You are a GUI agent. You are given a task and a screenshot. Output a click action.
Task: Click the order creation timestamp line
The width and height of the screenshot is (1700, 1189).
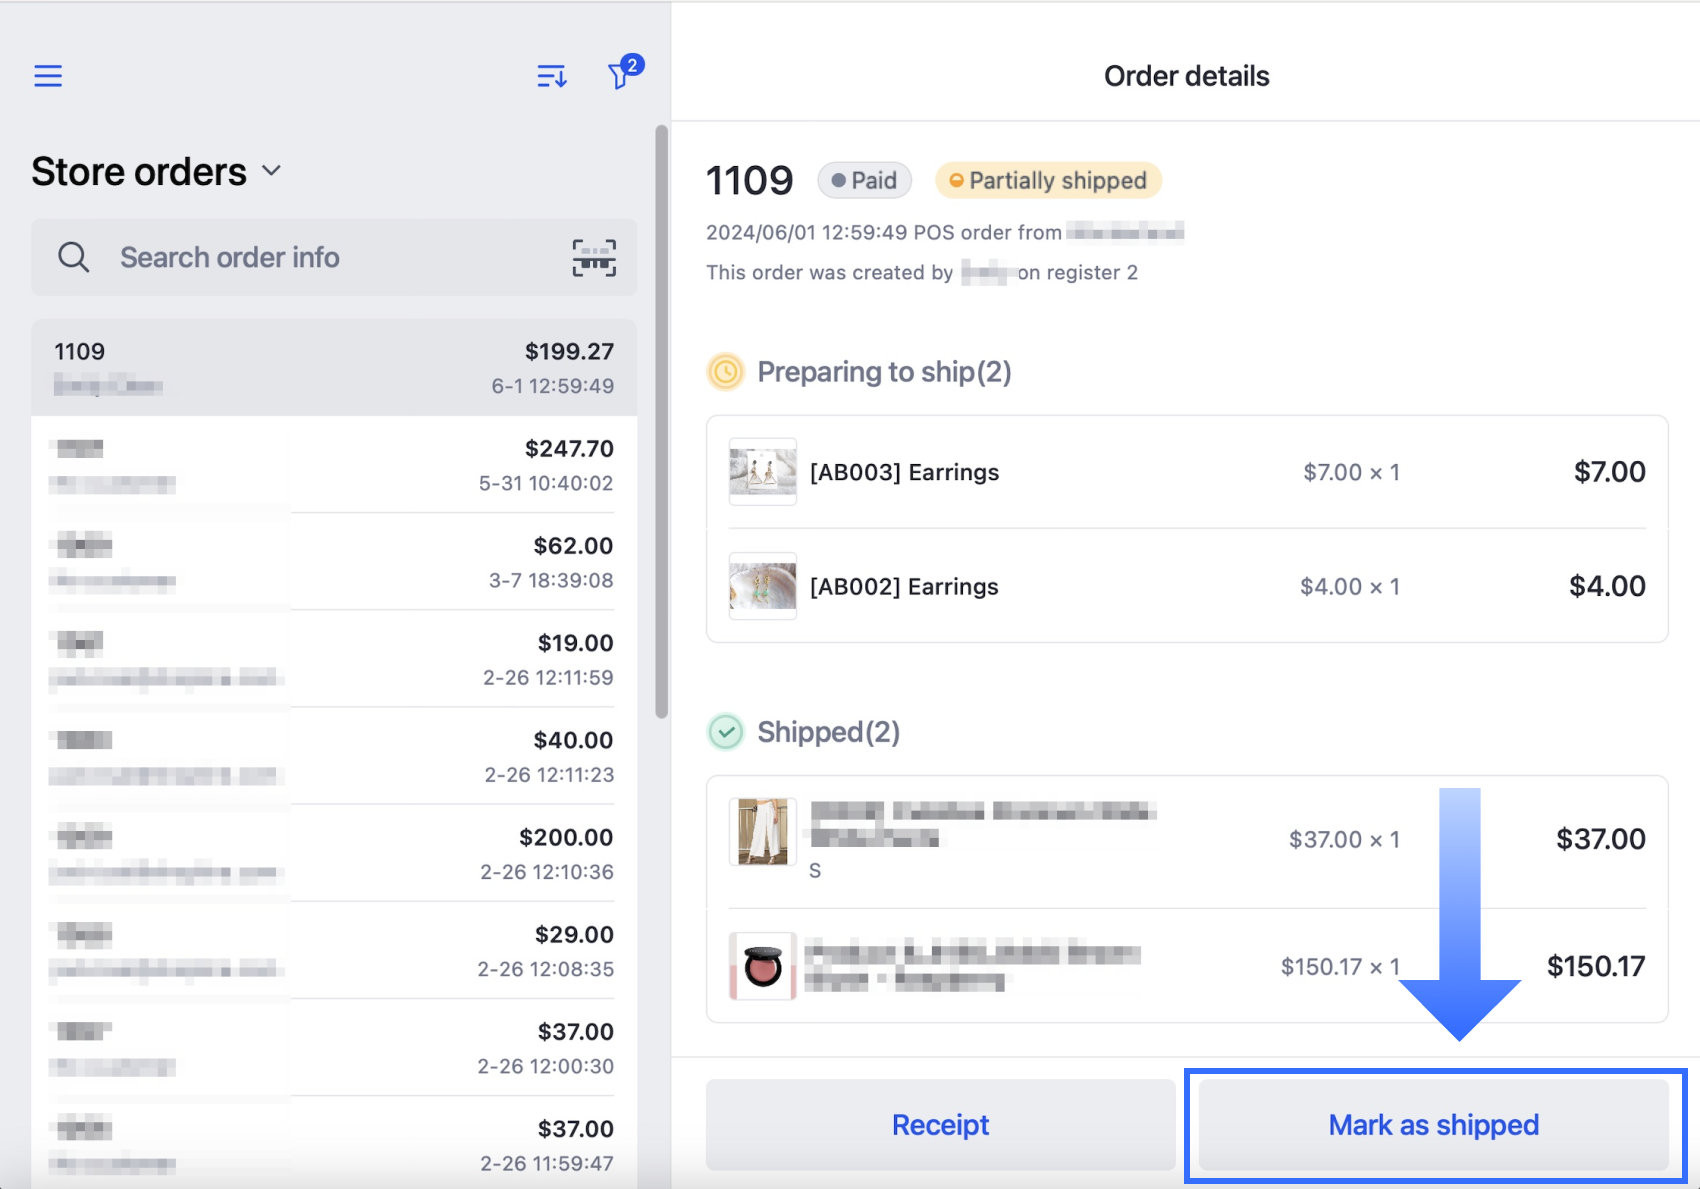(945, 233)
